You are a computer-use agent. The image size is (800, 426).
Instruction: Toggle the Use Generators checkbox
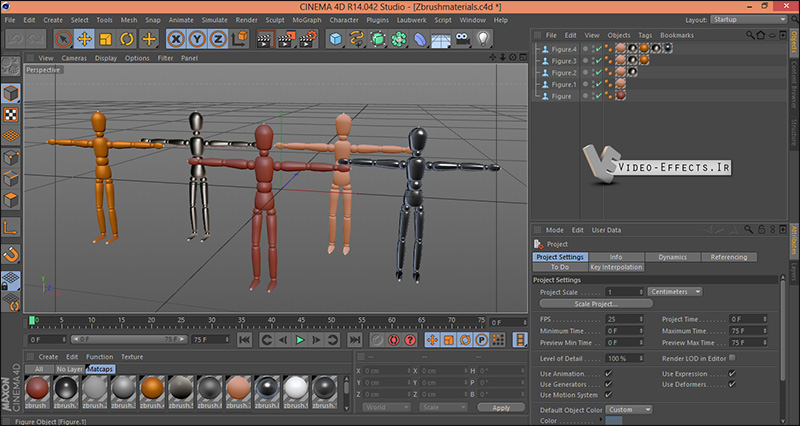click(x=608, y=384)
